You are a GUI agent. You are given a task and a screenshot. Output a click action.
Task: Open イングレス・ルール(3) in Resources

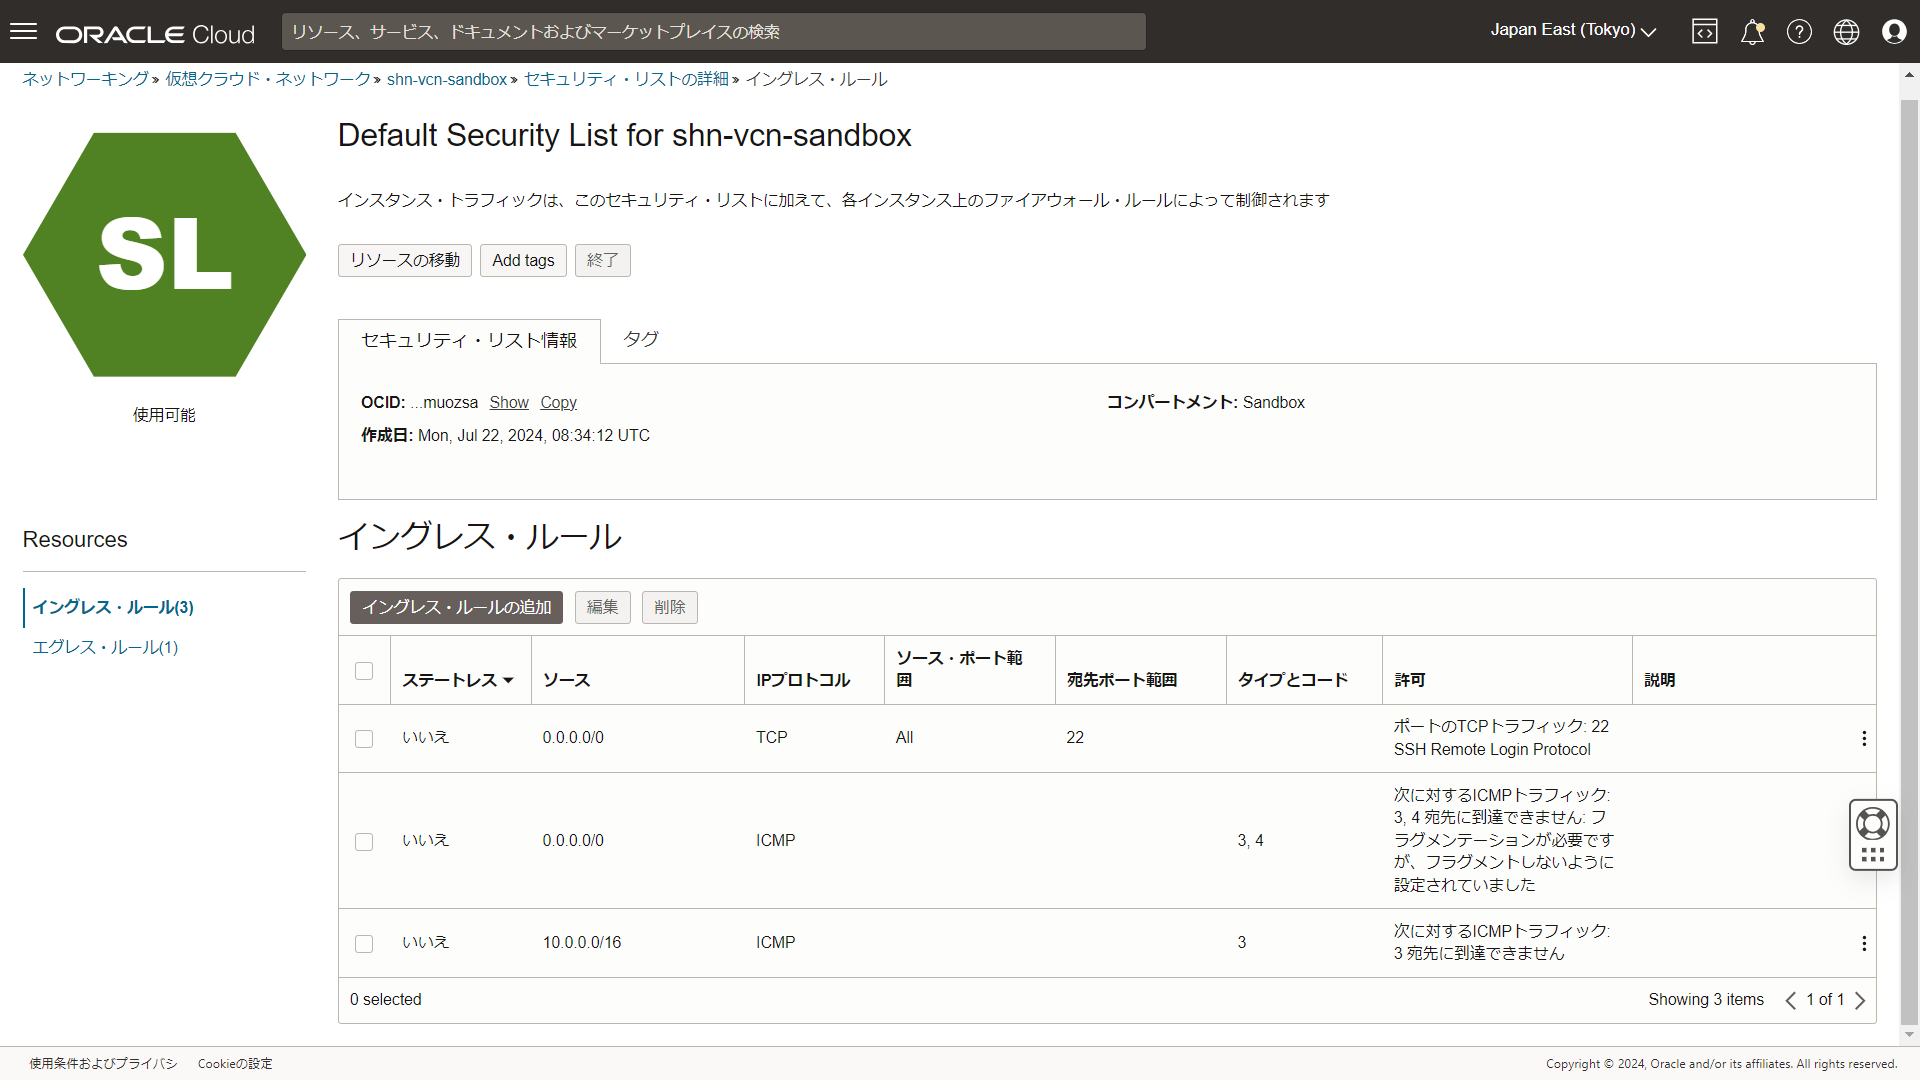(x=113, y=607)
